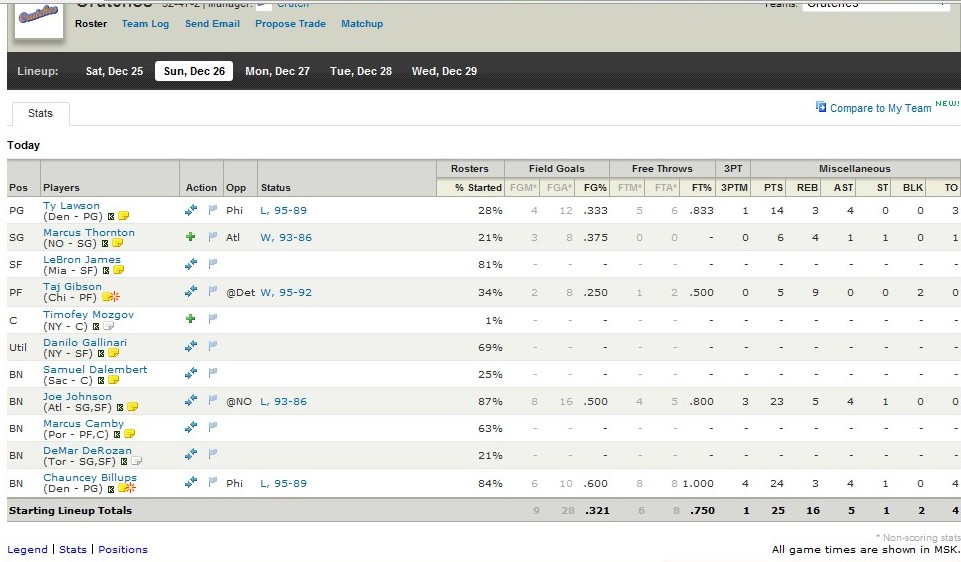
Task: Click the watch list flag for LeBron James
Action: 212,264
